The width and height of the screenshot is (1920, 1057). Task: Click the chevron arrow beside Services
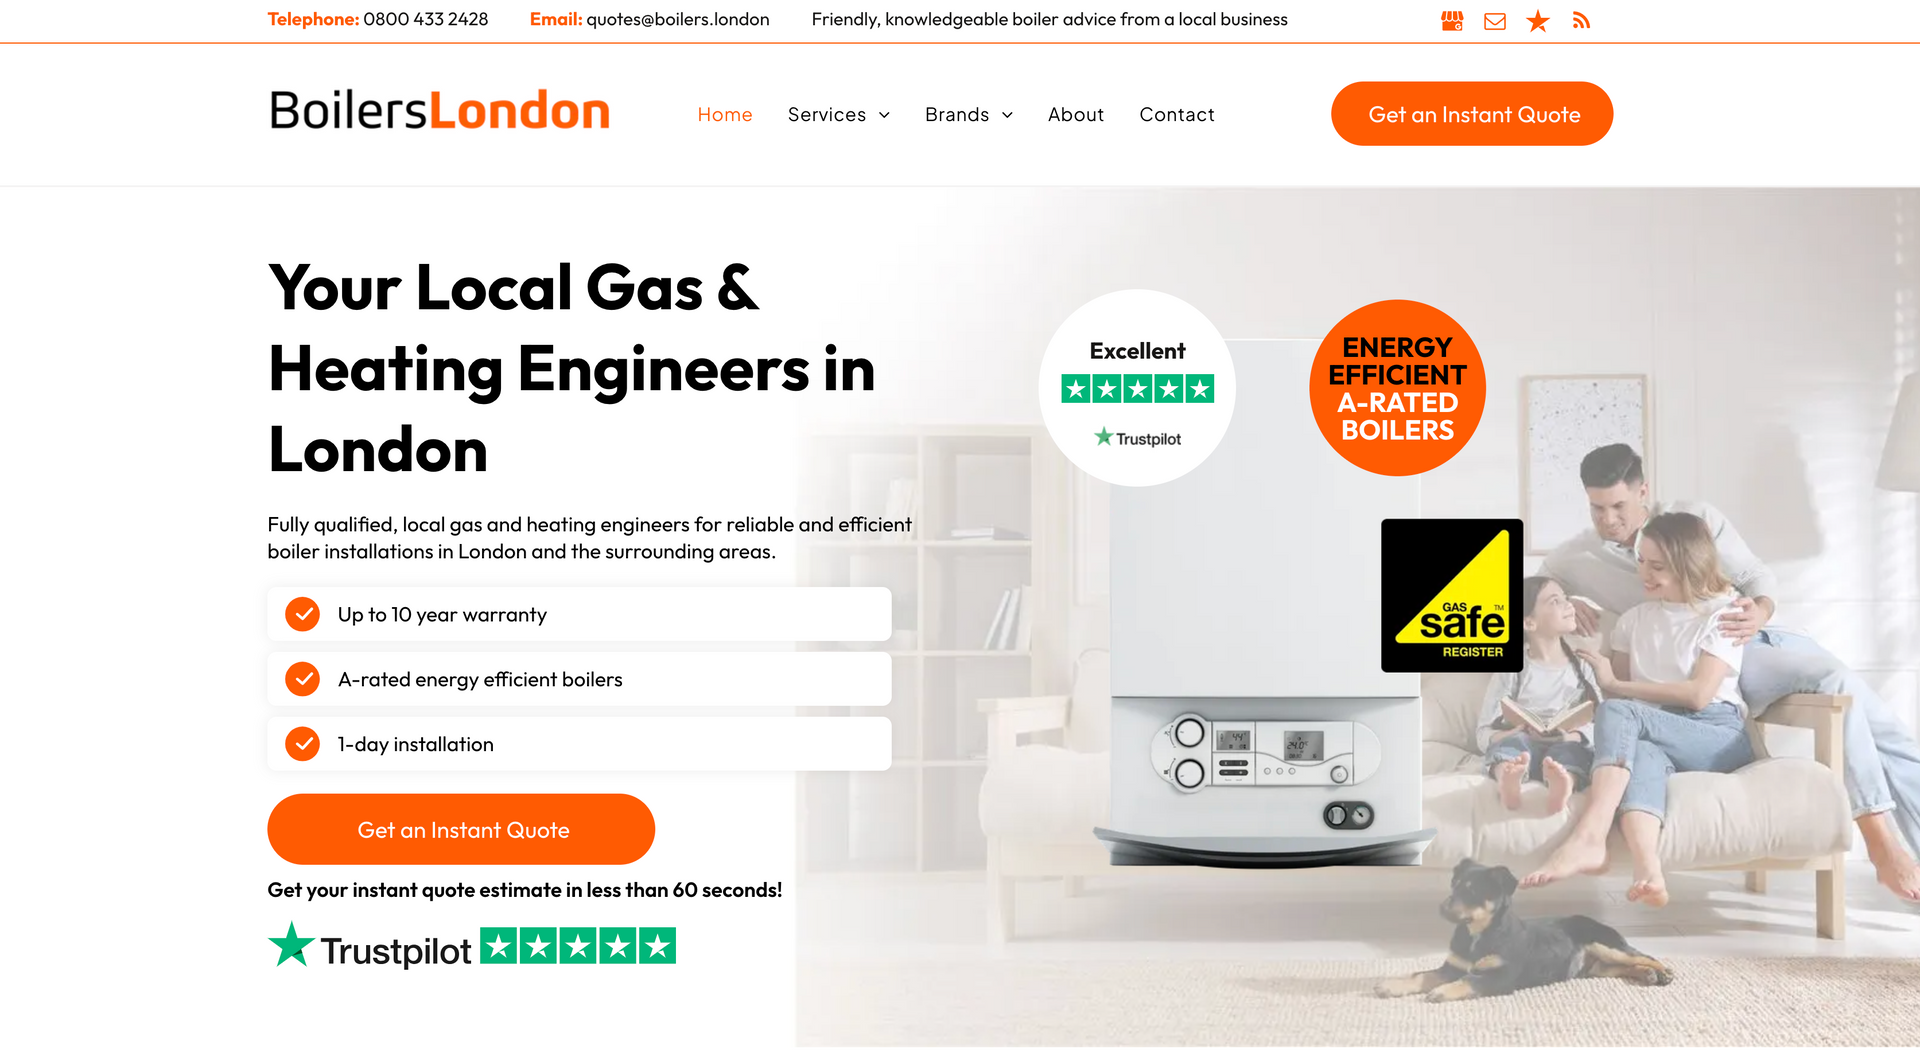pos(884,116)
